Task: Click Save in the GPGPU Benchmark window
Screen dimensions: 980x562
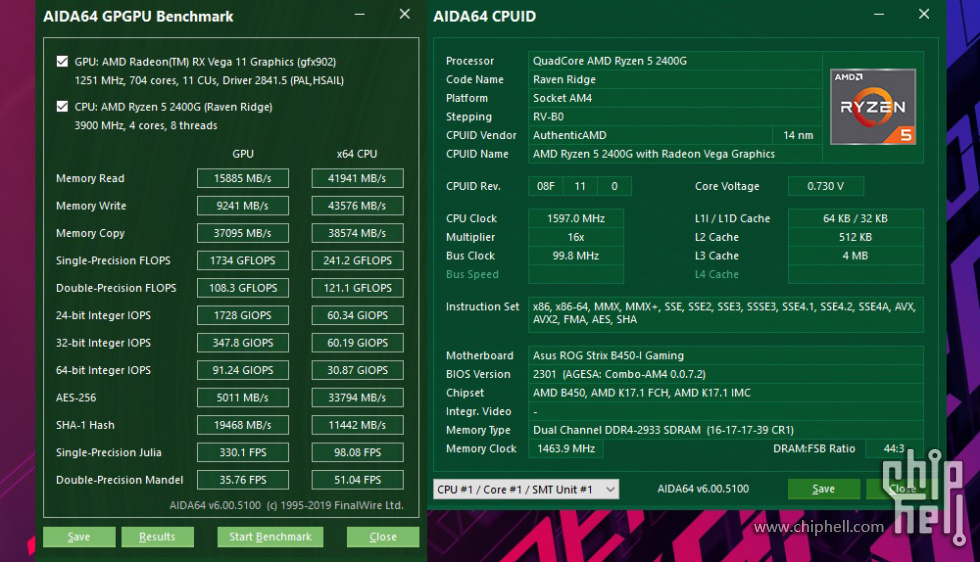Action: pyautogui.click(x=79, y=536)
